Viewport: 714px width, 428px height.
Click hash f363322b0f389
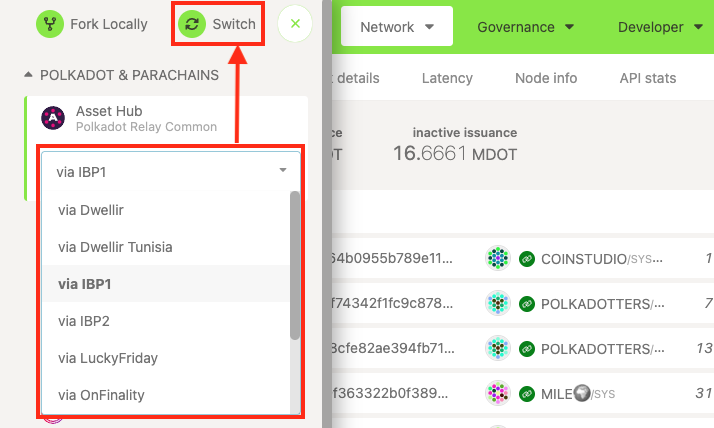391,392
